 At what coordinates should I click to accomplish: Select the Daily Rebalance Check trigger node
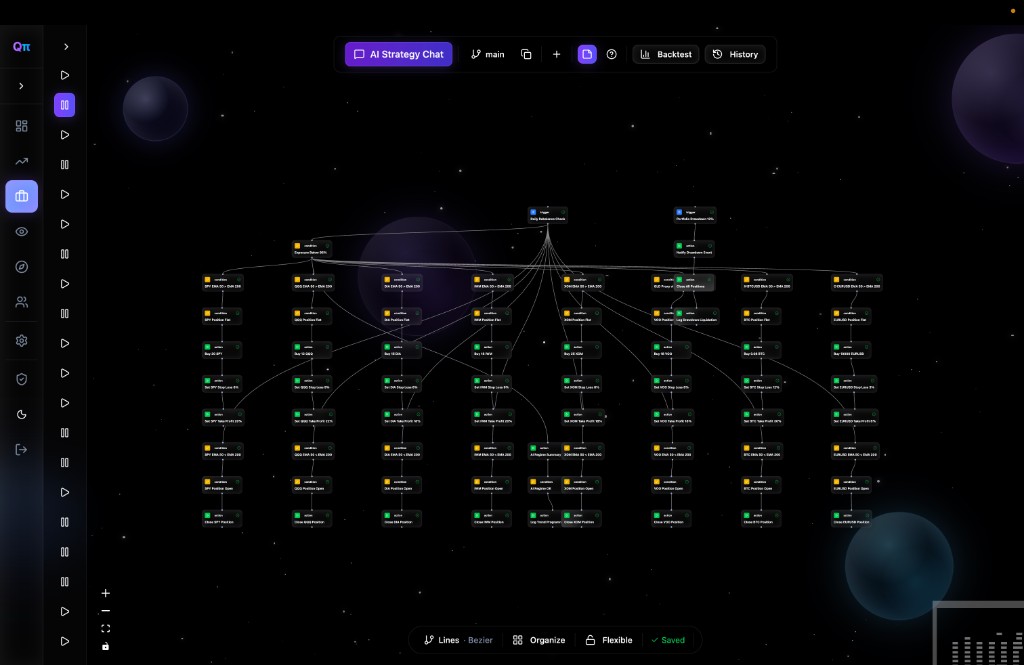tap(548, 215)
